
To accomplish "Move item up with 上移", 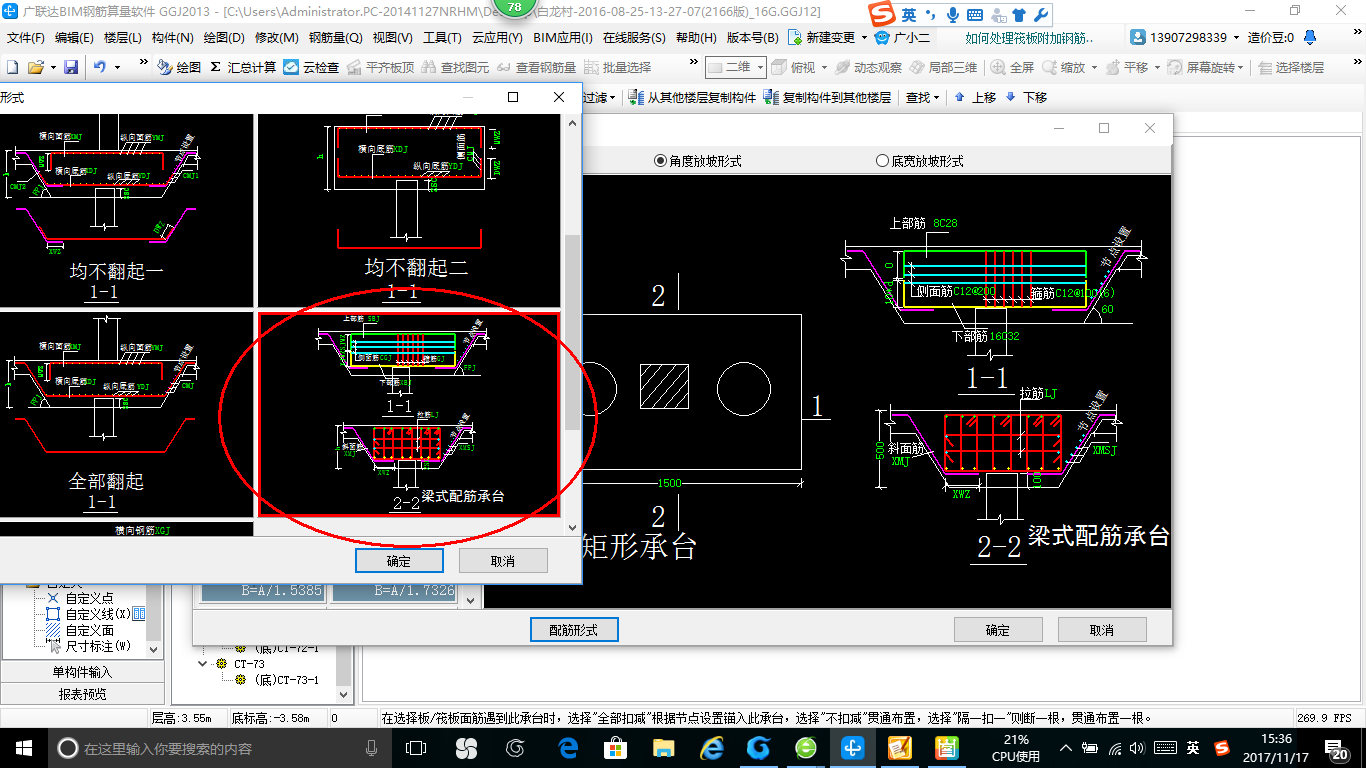I will pyautogui.click(x=975, y=97).
